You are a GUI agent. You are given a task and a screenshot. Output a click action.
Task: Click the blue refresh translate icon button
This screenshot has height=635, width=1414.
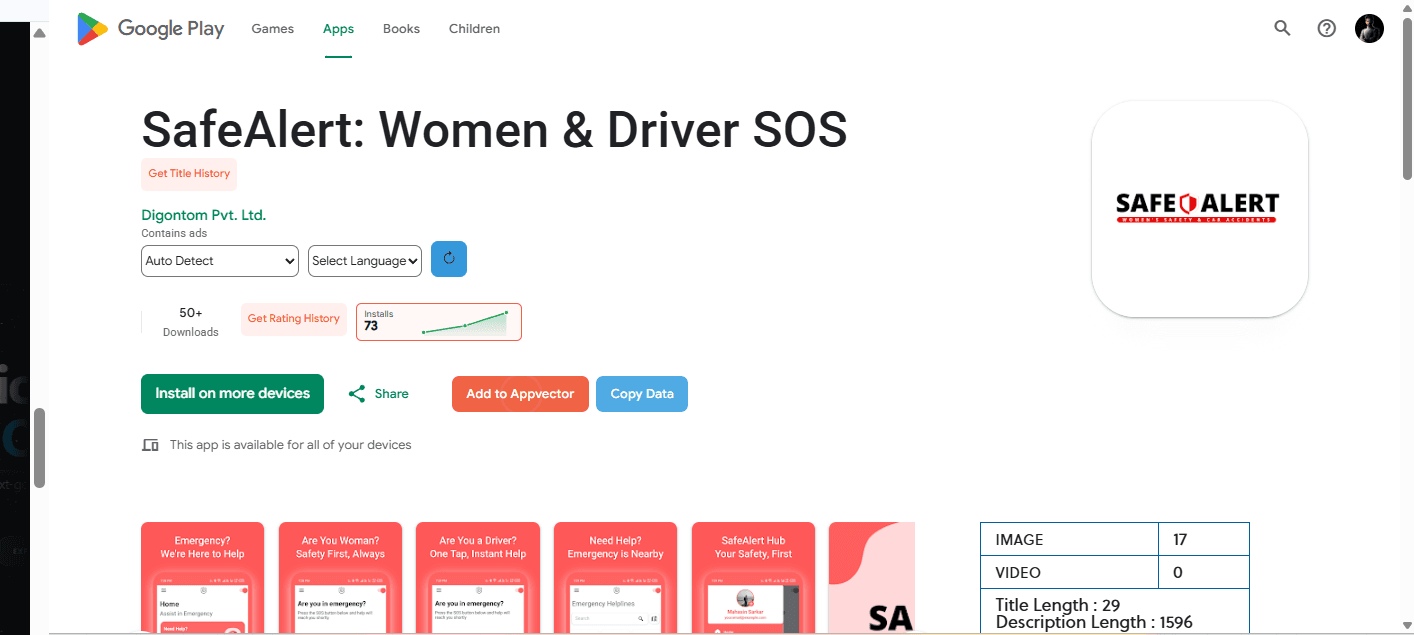click(x=449, y=259)
